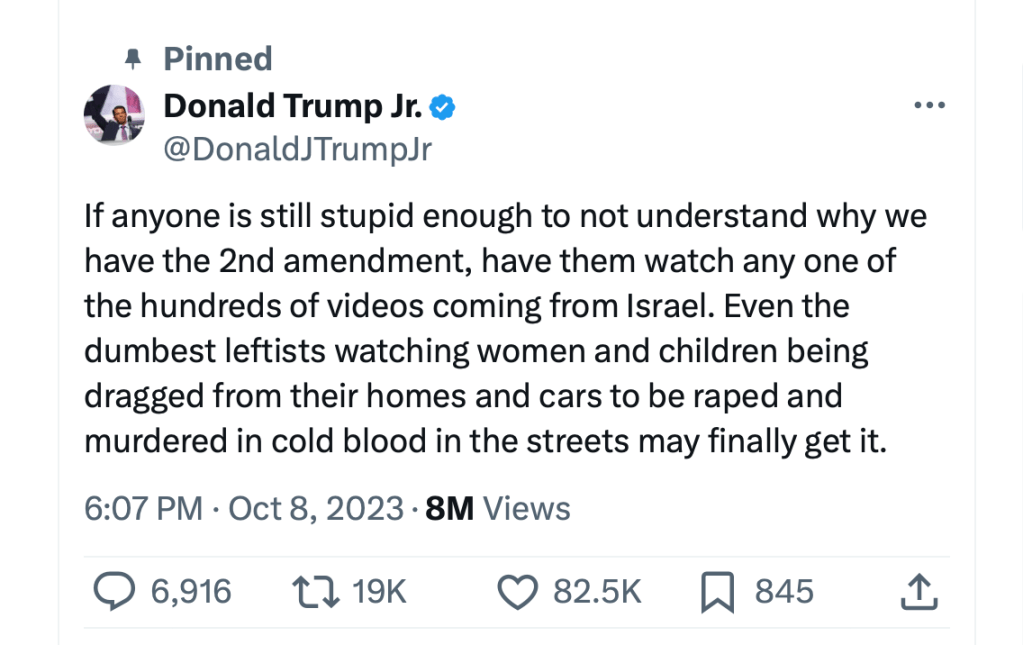Click the 845 bookmarks count

[x=784, y=591]
